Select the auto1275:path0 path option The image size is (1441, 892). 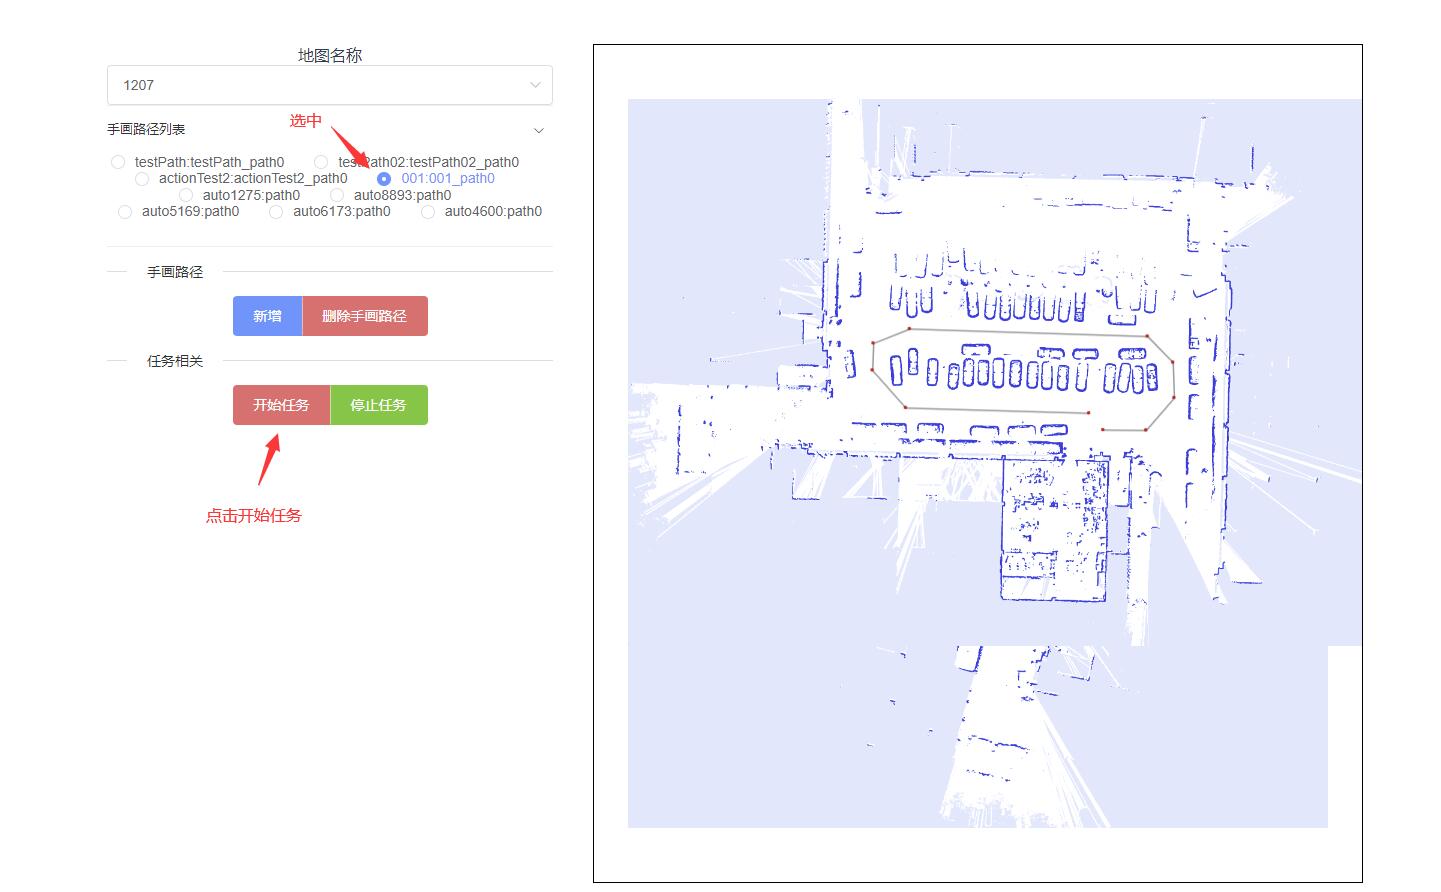point(186,195)
